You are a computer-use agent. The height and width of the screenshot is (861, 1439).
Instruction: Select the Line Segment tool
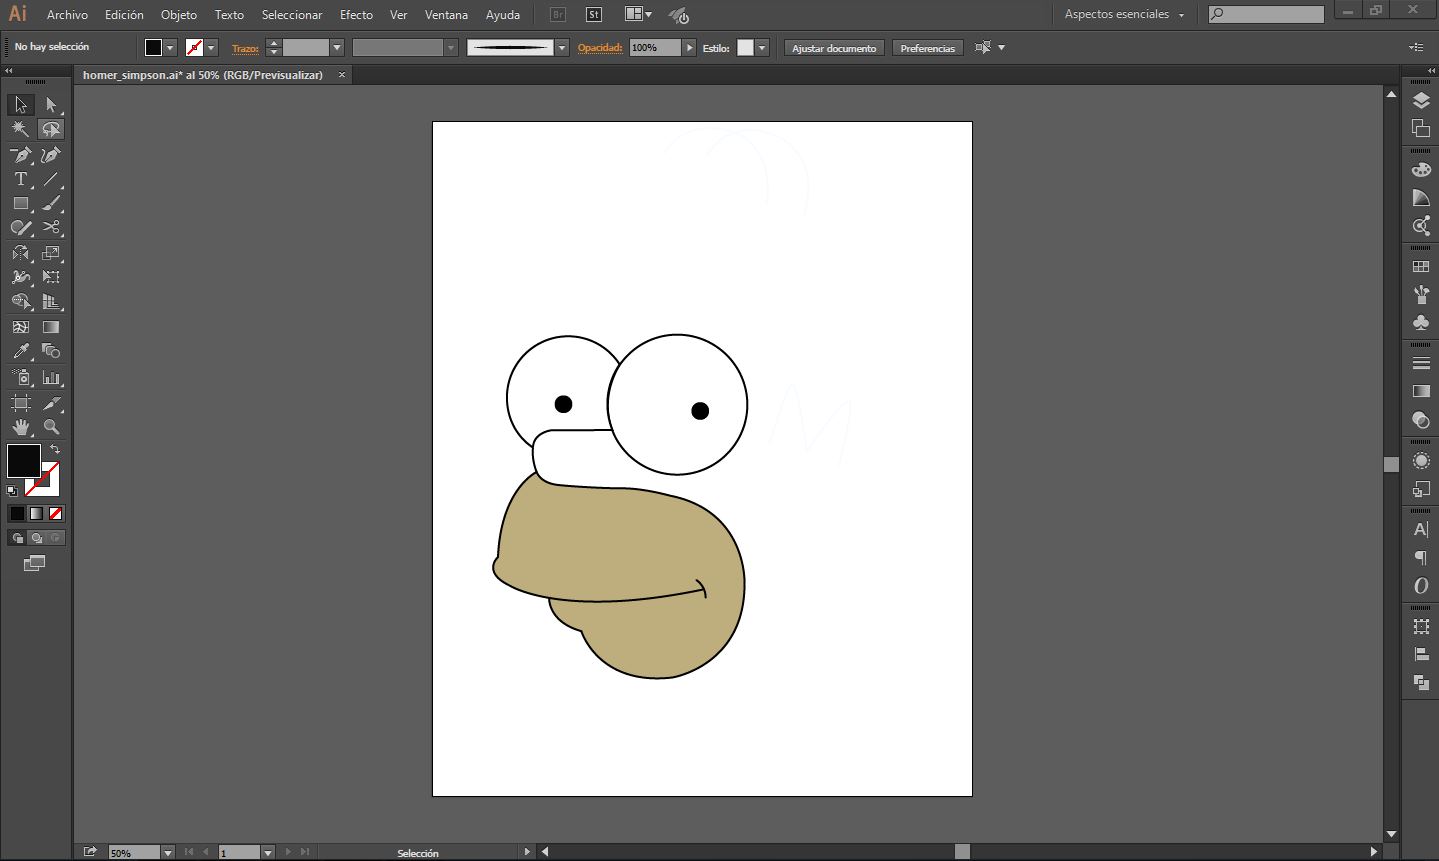(x=51, y=179)
